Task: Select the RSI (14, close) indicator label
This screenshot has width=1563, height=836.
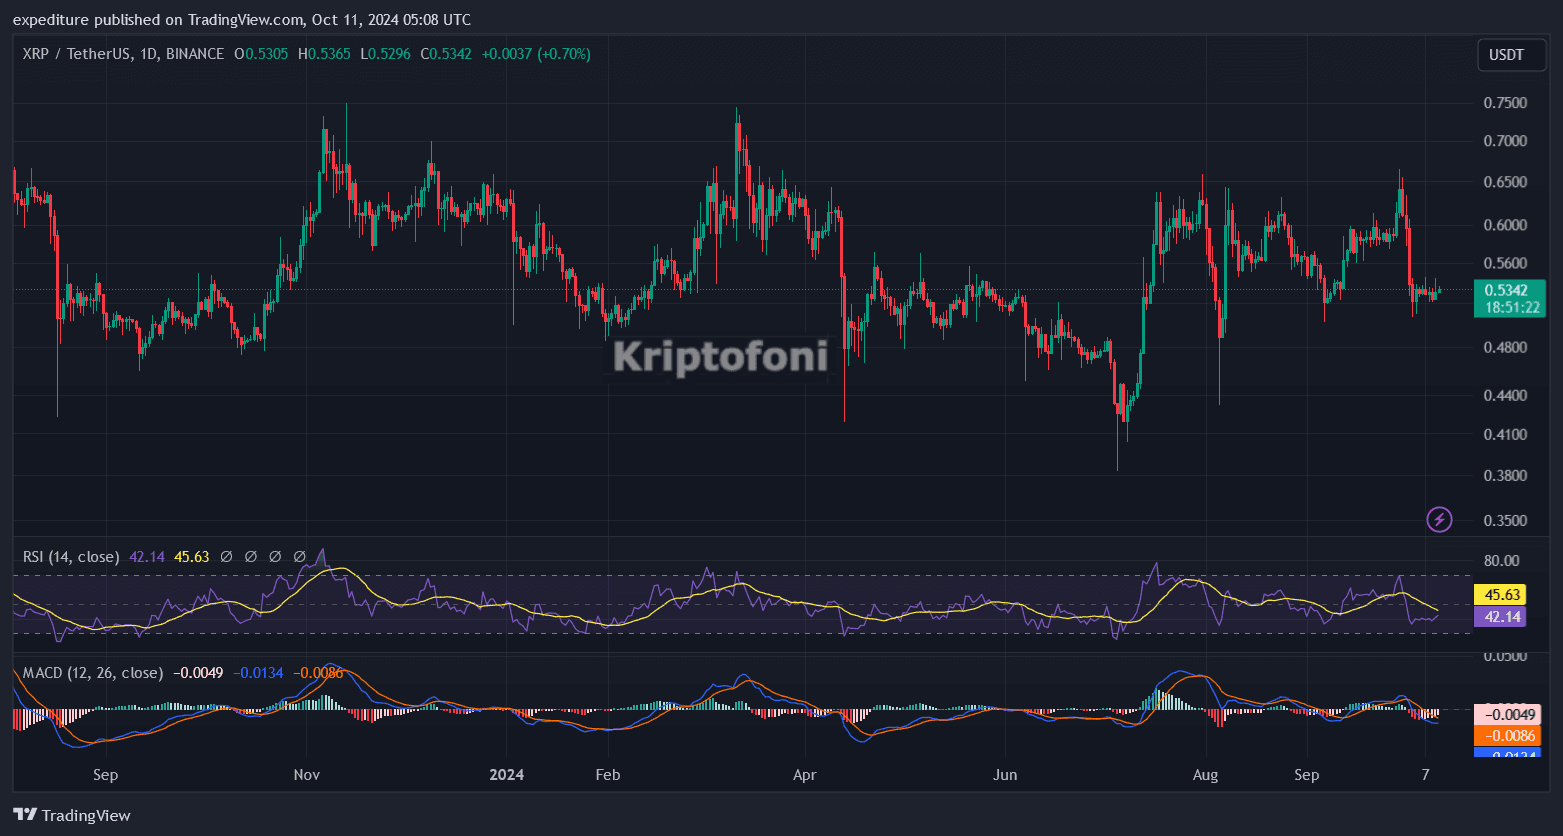Action: pos(70,556)
